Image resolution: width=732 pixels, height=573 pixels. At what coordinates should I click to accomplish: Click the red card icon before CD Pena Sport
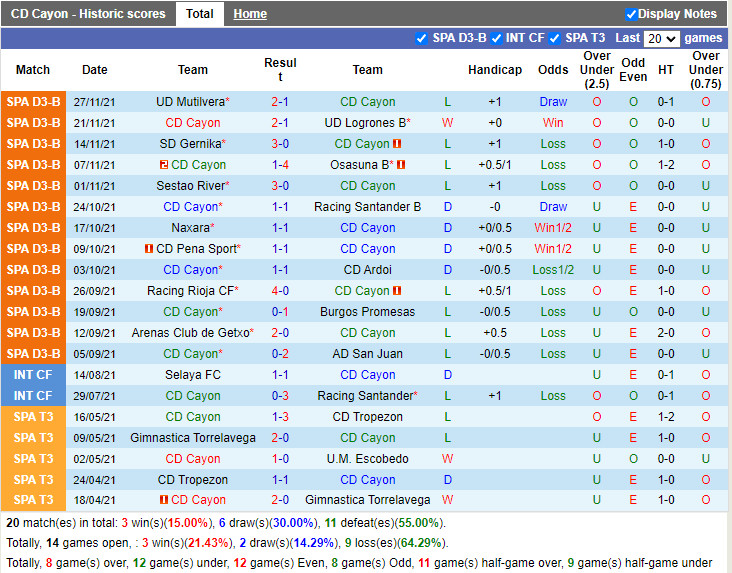coord(149,248)
